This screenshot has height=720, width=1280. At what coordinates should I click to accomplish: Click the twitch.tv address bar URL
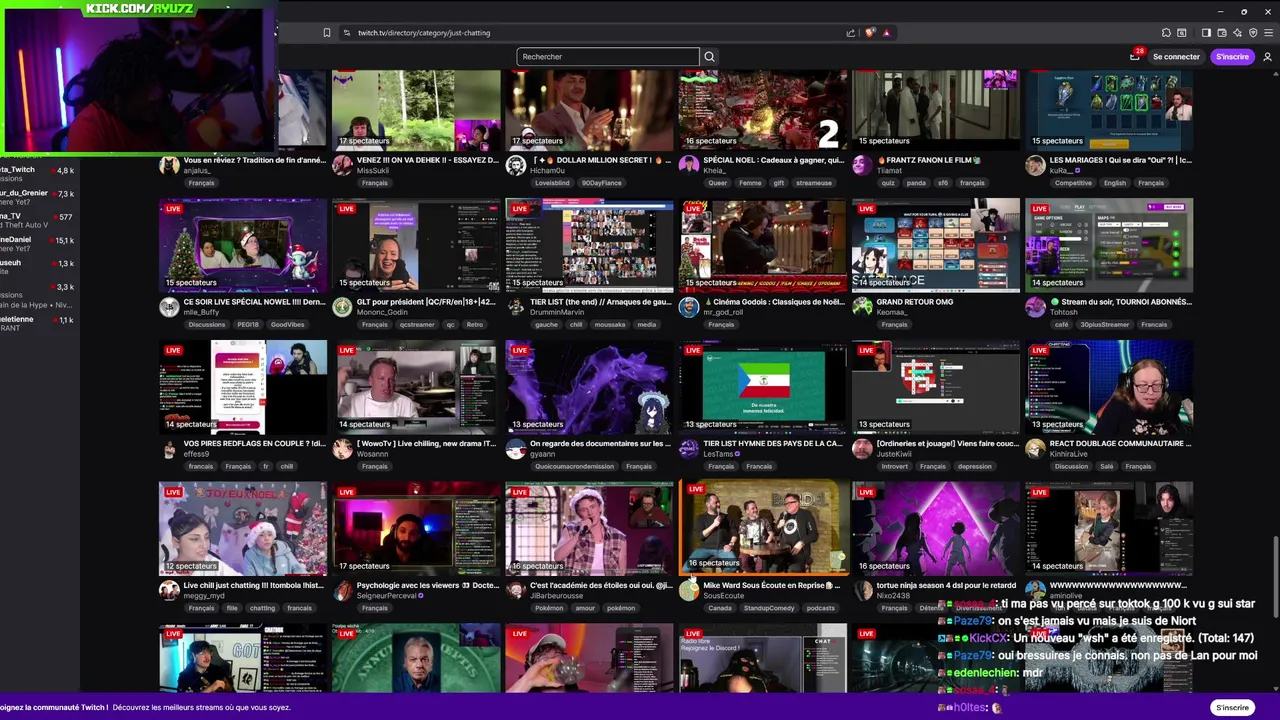(424, 33)
